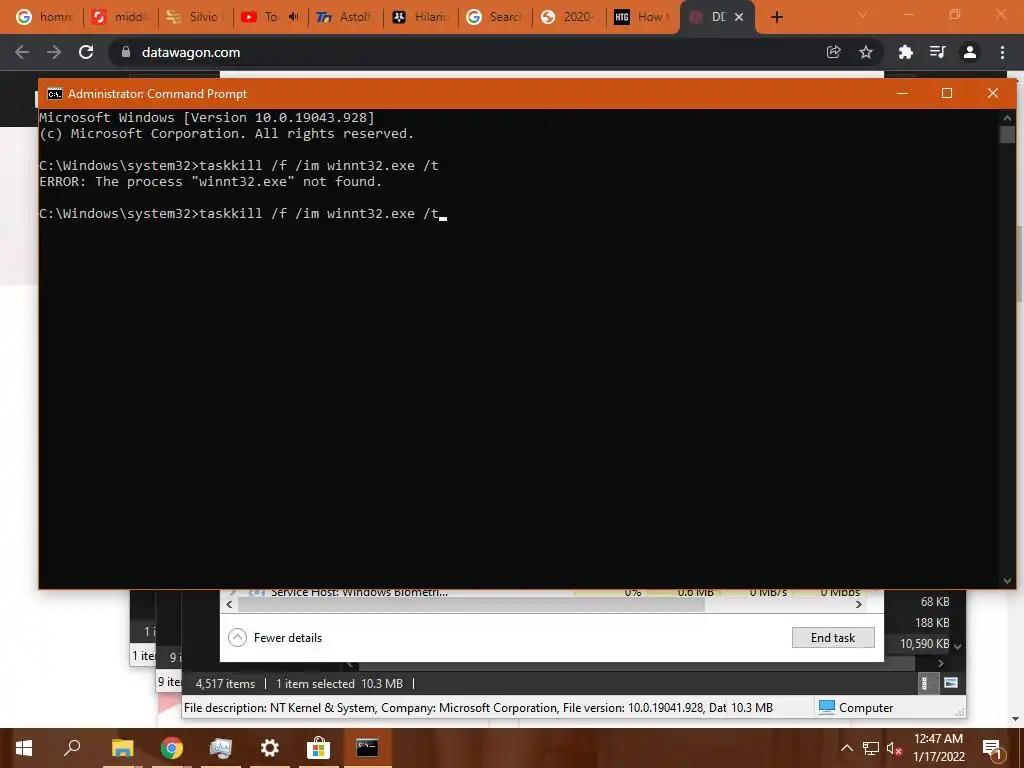Go forward in Chrome history

pos(54,52)
